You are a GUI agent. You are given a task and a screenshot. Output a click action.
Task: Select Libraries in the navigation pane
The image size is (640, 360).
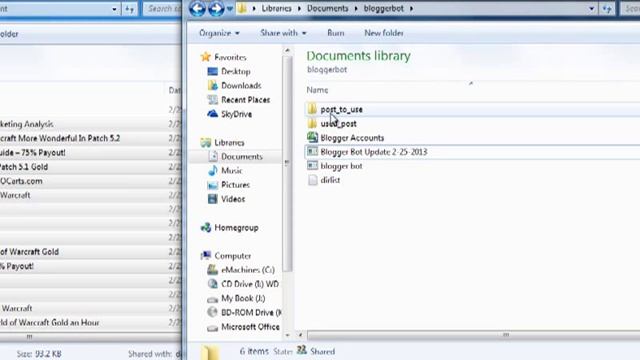pyautogui.click(x=229, y=142)
